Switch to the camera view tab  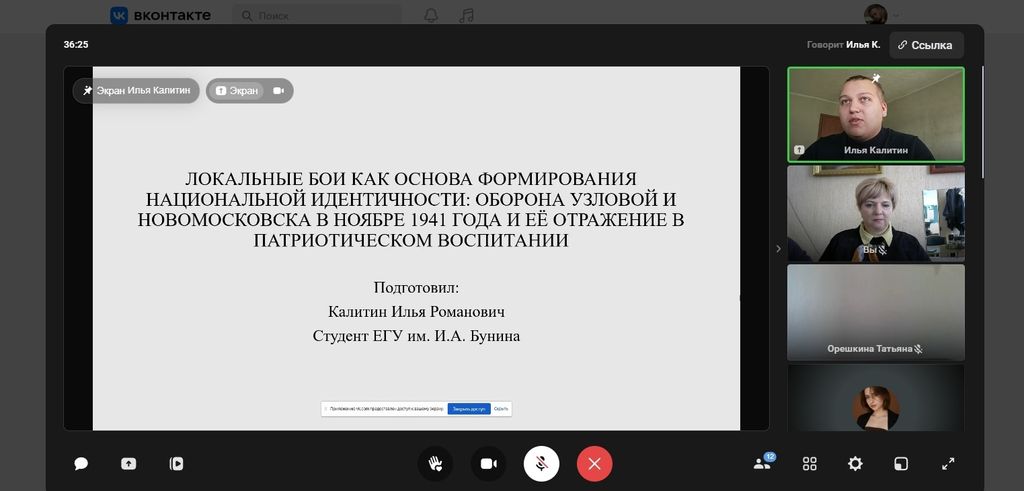point(278,91)
